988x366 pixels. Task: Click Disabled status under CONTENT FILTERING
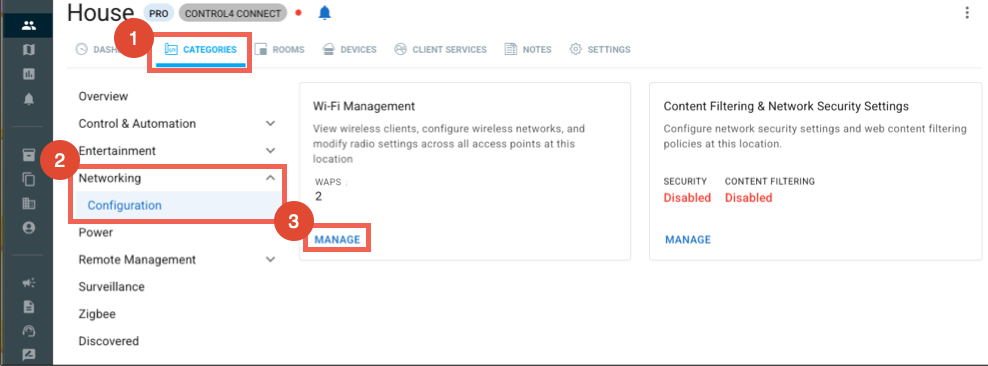tap(749, 198)
